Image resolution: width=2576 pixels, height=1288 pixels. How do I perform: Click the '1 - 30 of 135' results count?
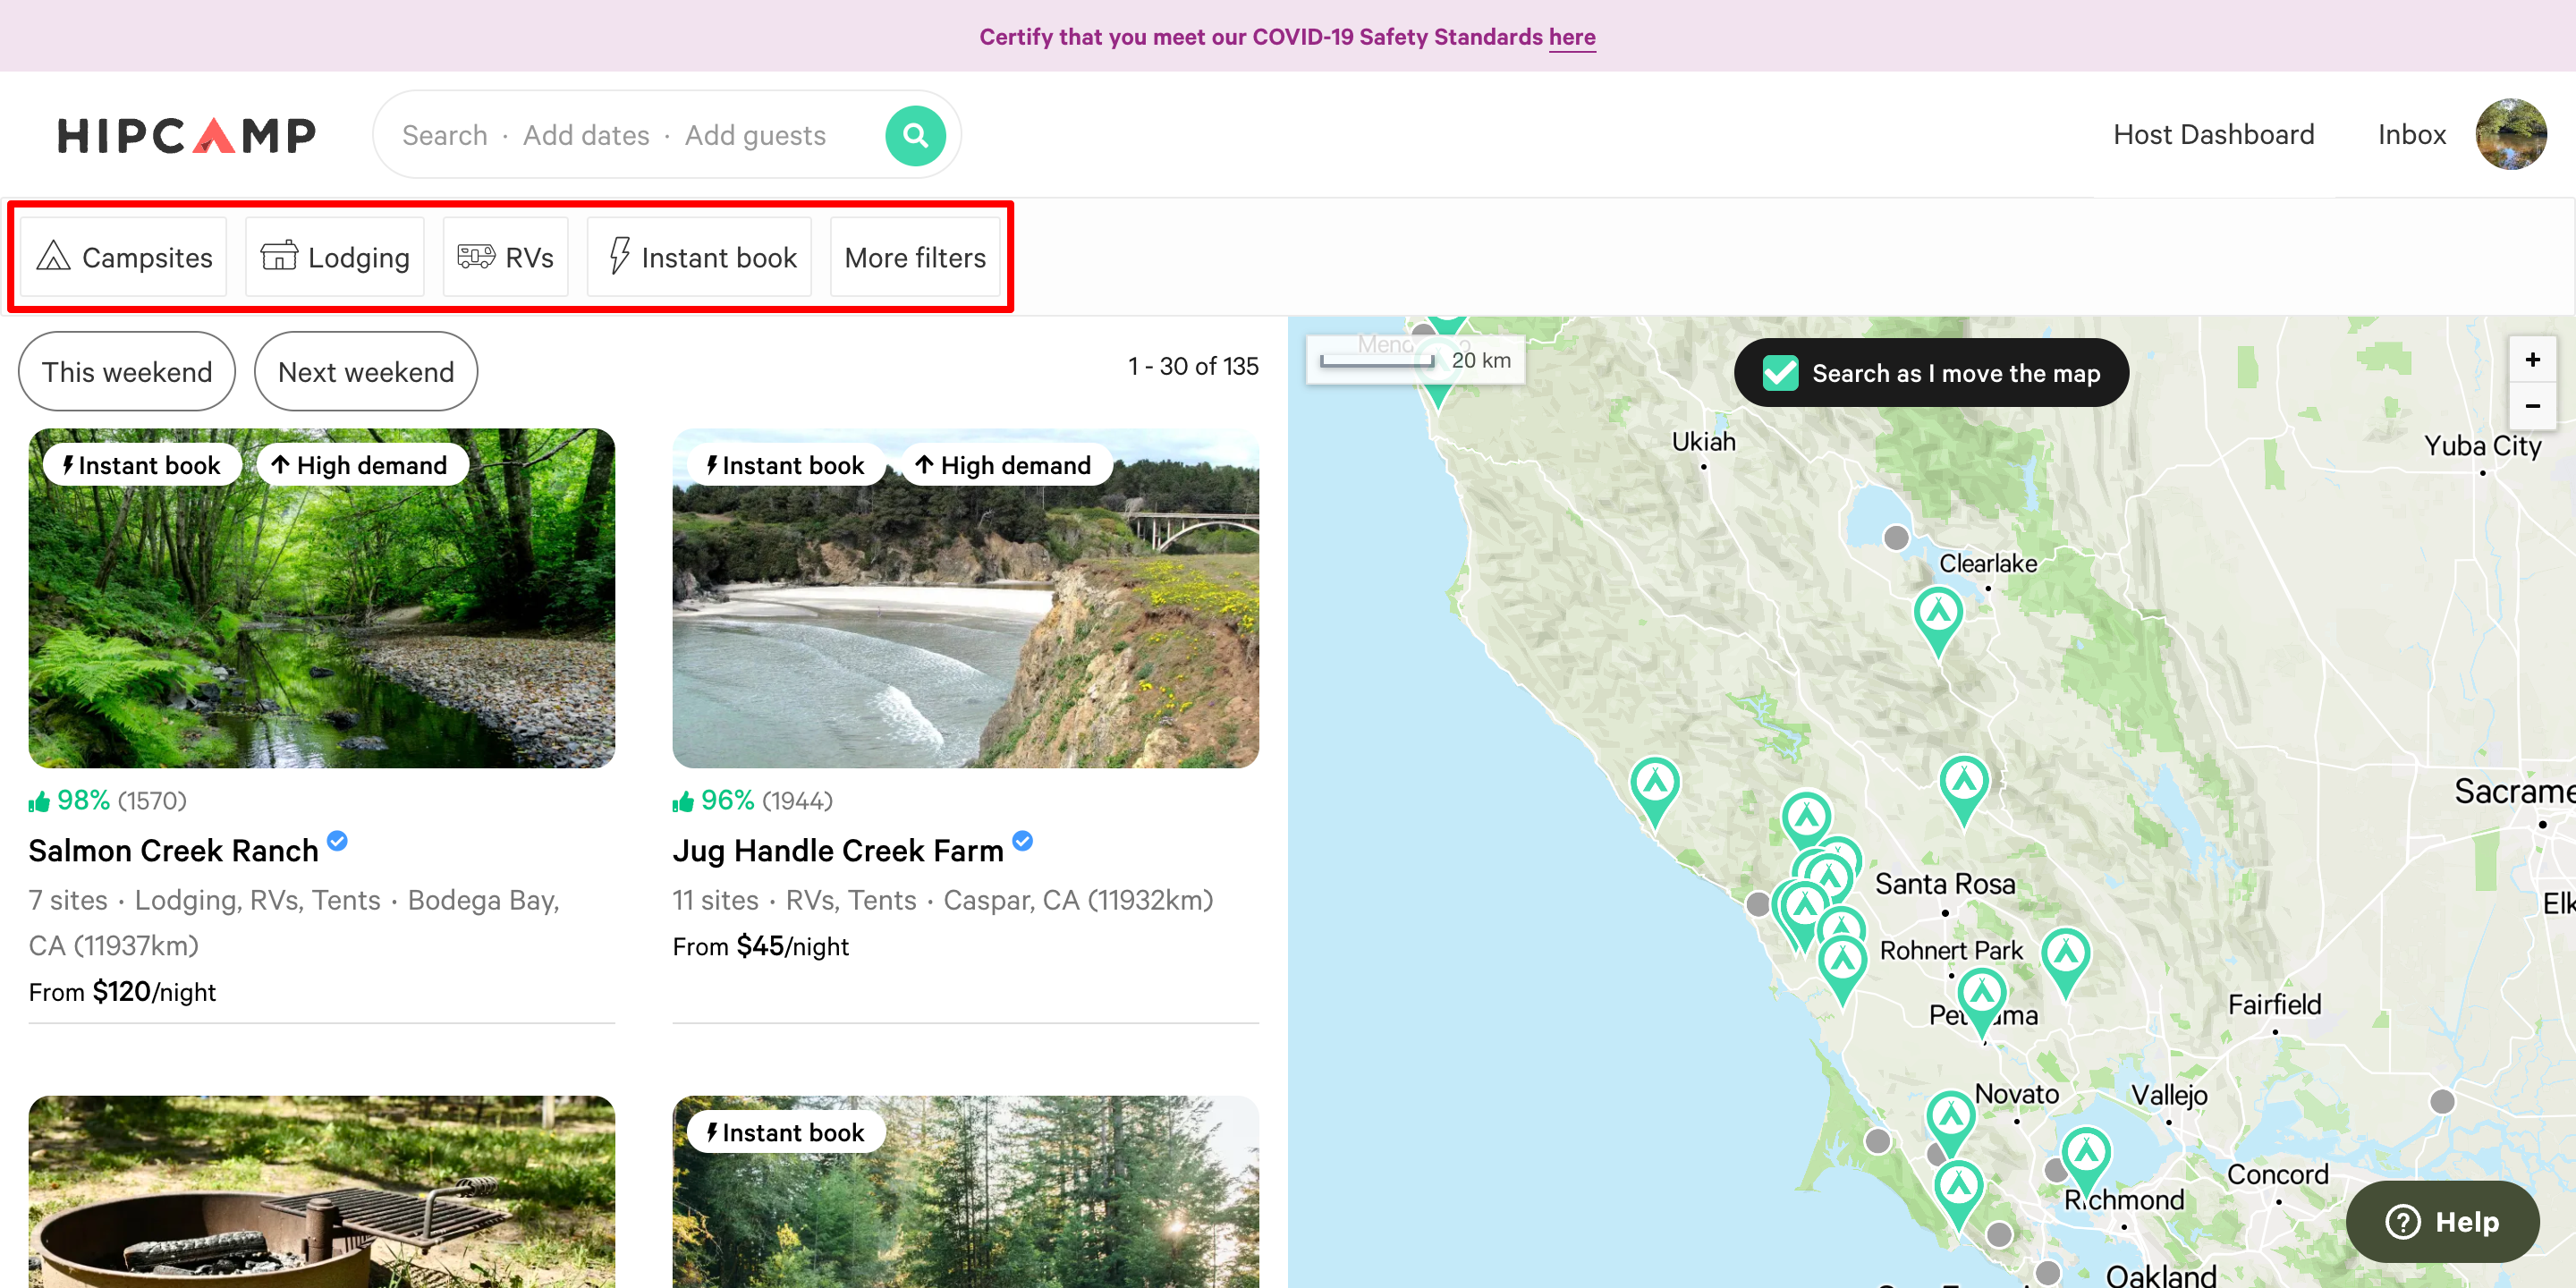pos(1193,366)
